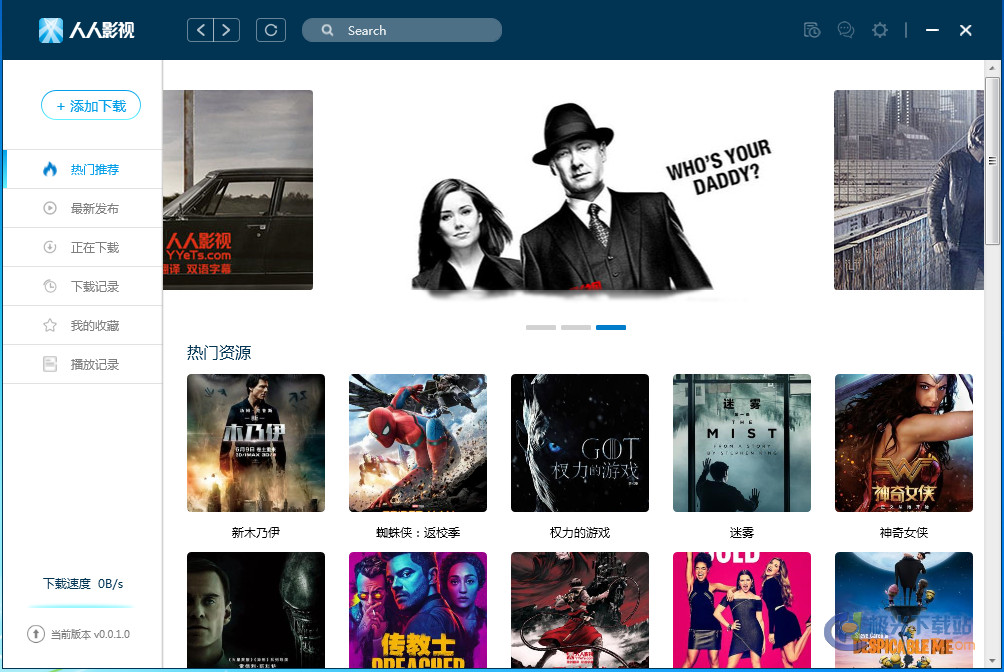Screen dimensions: 1004x672
Task: Show the right carousel banner with city bridge
Action: pos(909,190)
